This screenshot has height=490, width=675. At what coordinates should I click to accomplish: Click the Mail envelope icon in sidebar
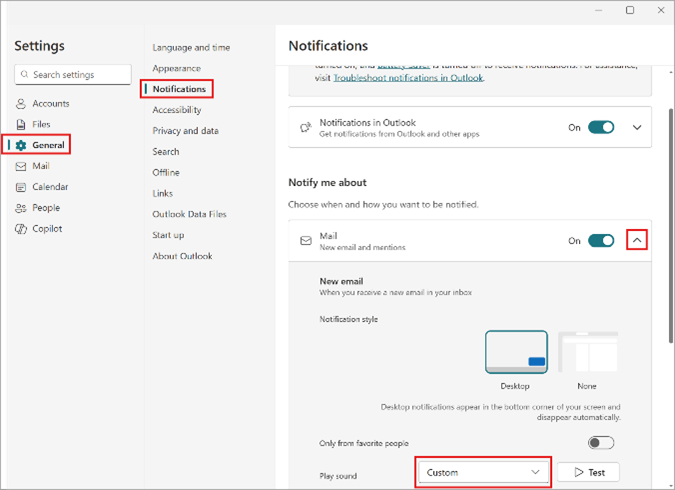click(x=21, y=166)
